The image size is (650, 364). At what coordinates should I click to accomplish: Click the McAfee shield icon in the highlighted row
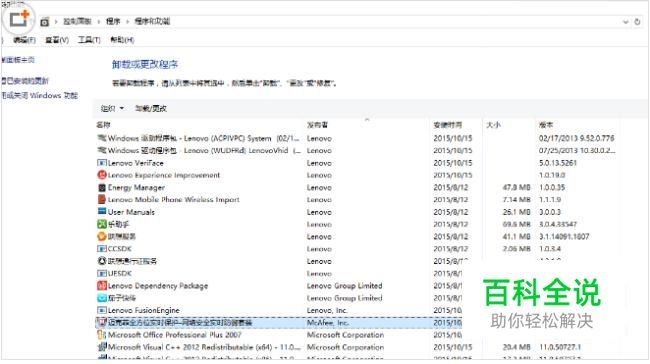point(102,322)
